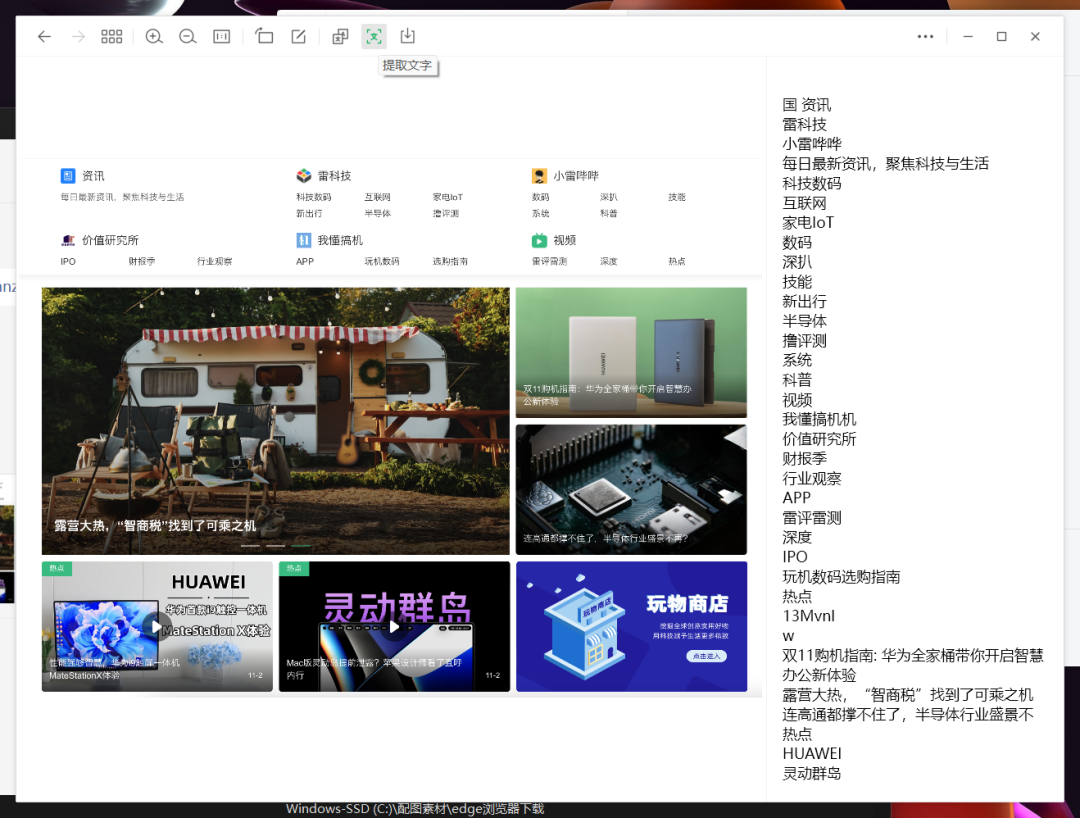Viewport: 1080px width, 818px height.
Task: Open the three-dots more options menu
Action: tap(925, 37)
